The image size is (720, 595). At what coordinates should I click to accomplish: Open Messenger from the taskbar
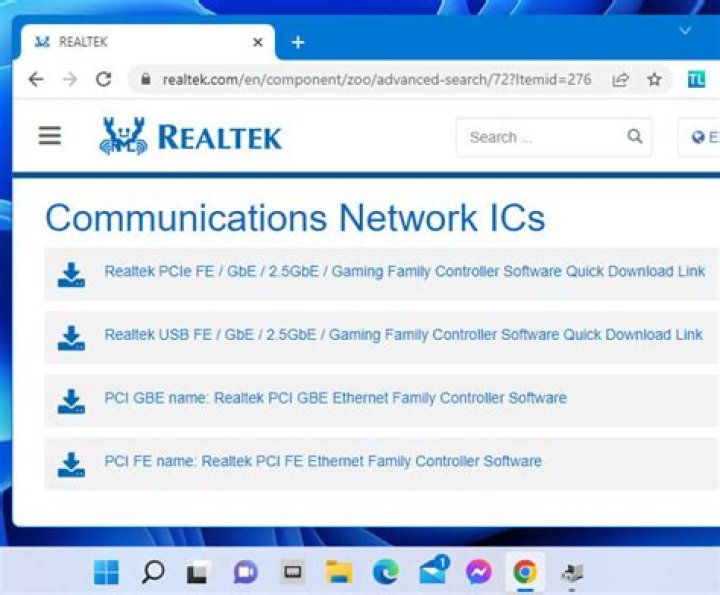(478, 572)
